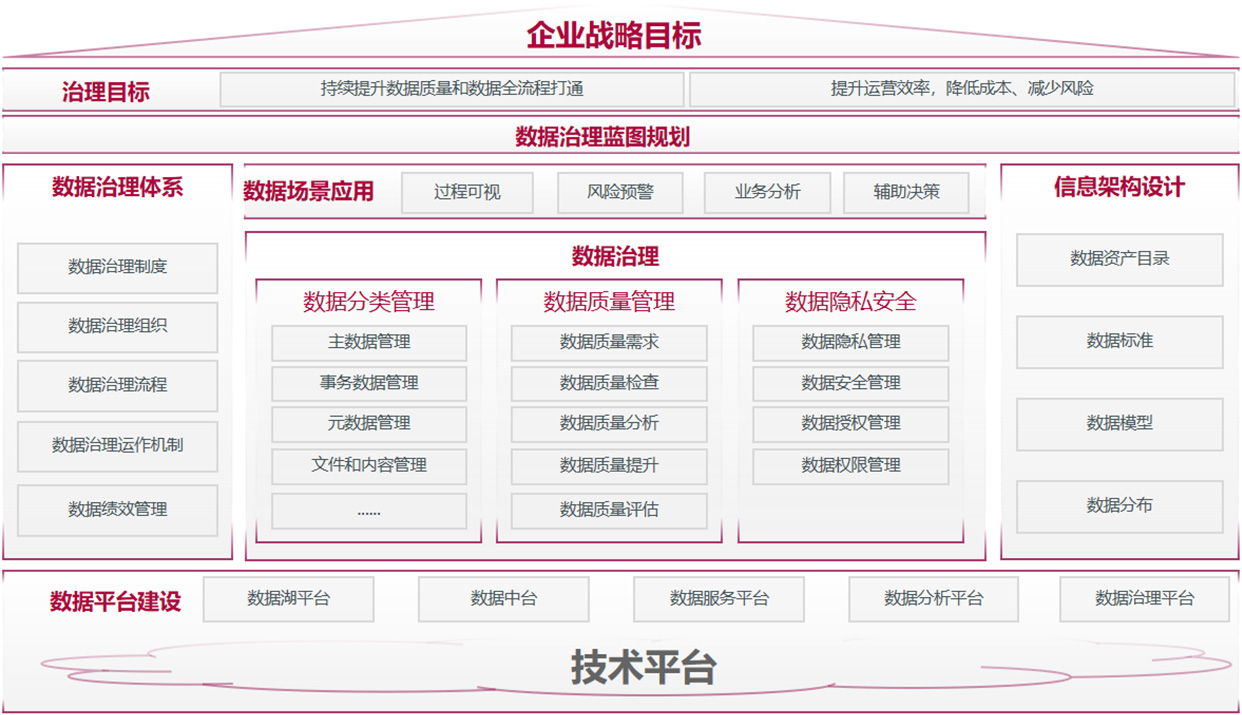Click the 文件和内容管理 box
This screenshot has width=1242, height=715.
coord(369,466)
